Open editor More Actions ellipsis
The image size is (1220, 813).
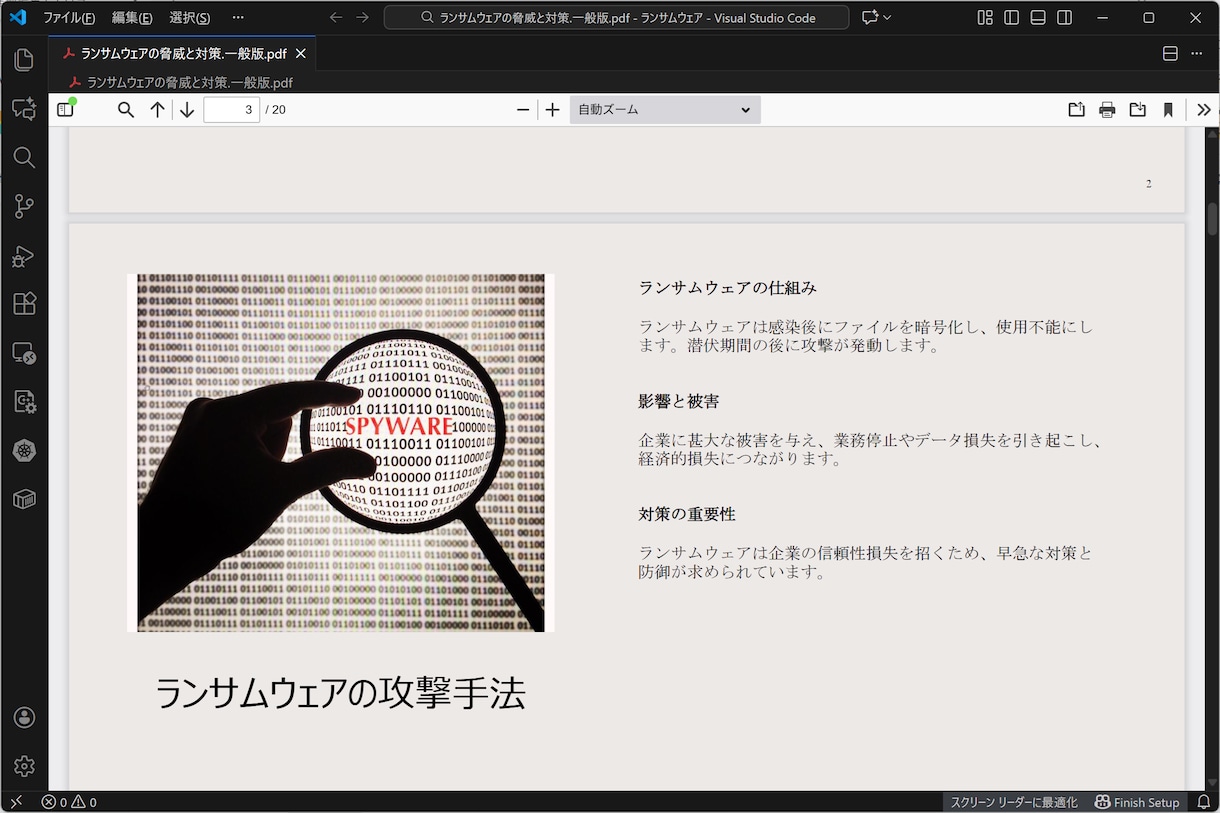click(1197, 53)
